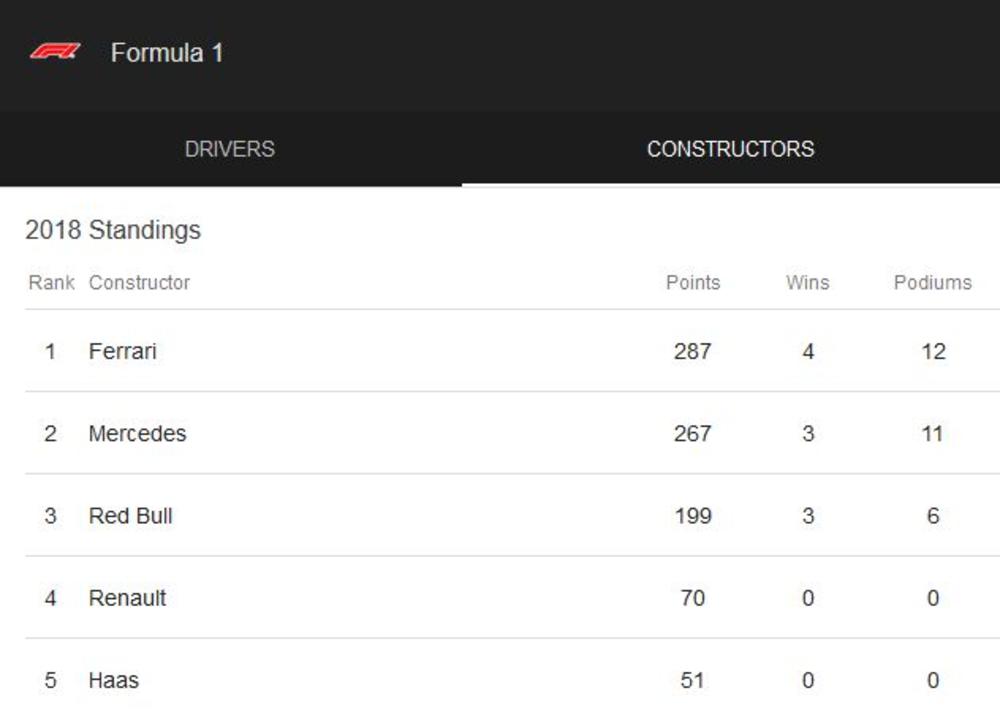Screen dimensions: 1000x718
Task: Open the Renault constructor entry
Action: (x=127, y=598)
